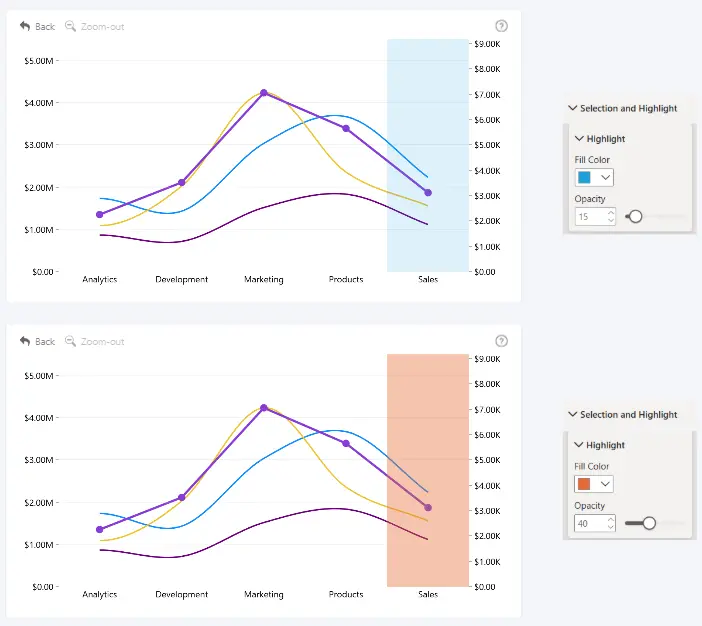Image resolution: width=702 pixels, height=626 pixels.
Task: Click the Marketing axis label in bottom chart
Action: pyautogui.click(x=264, y=595)
